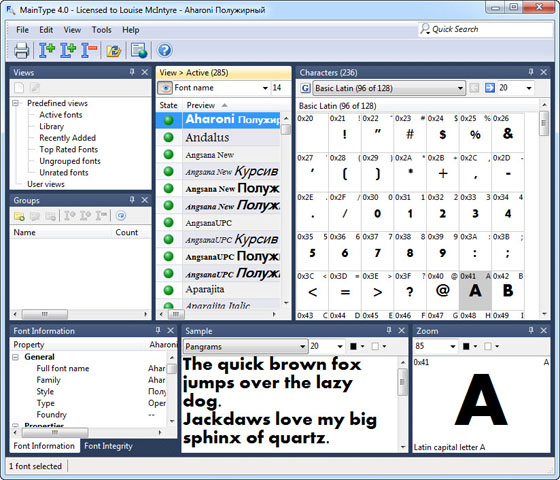The image size is (560, 480).
Task: Open the Font name preview dropdown
Action: pos(265,88)
